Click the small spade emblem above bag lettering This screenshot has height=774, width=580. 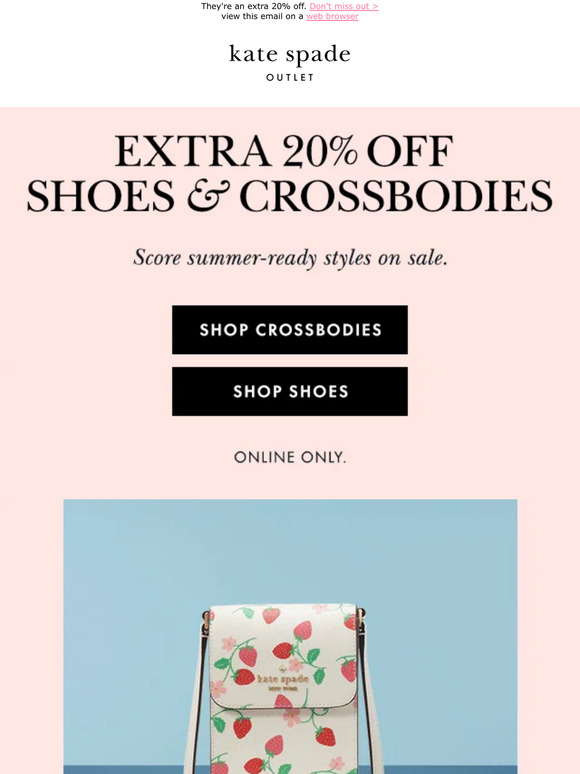(283, 670)
